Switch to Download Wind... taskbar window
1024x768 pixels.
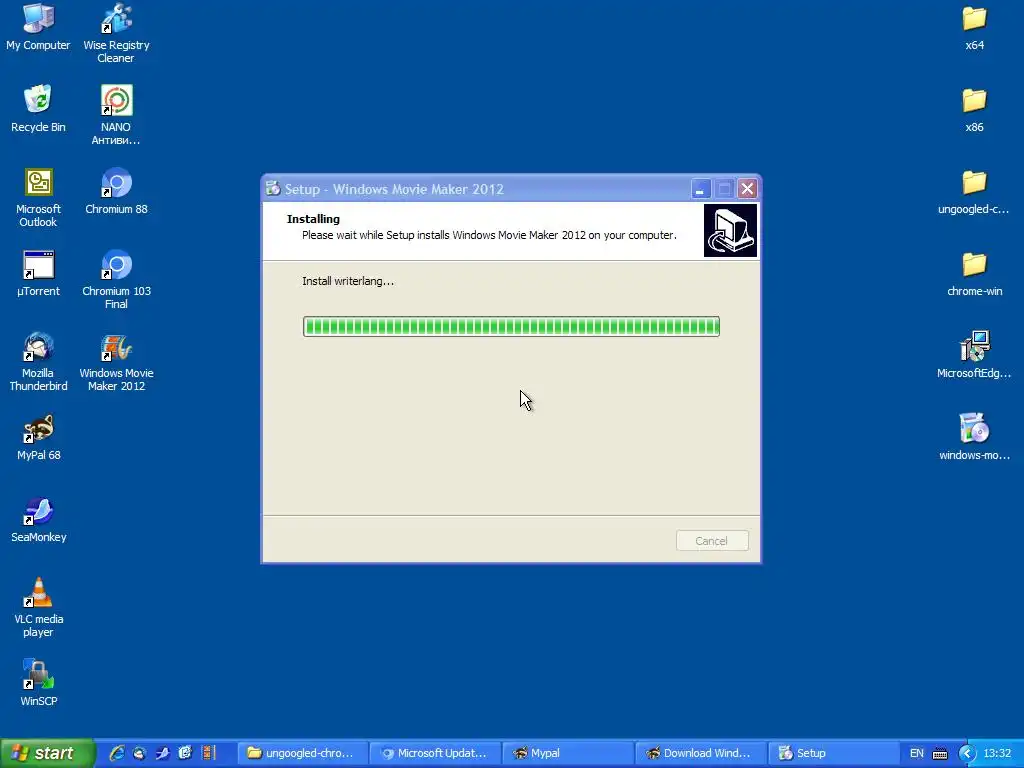(701, 753)
